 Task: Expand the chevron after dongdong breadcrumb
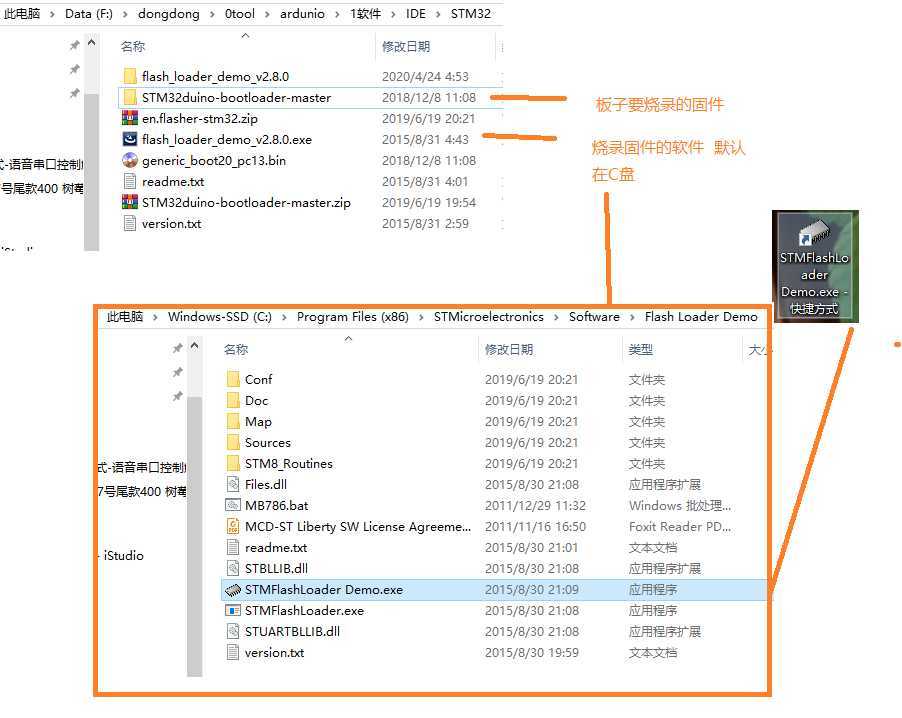[x=212, y=14]
